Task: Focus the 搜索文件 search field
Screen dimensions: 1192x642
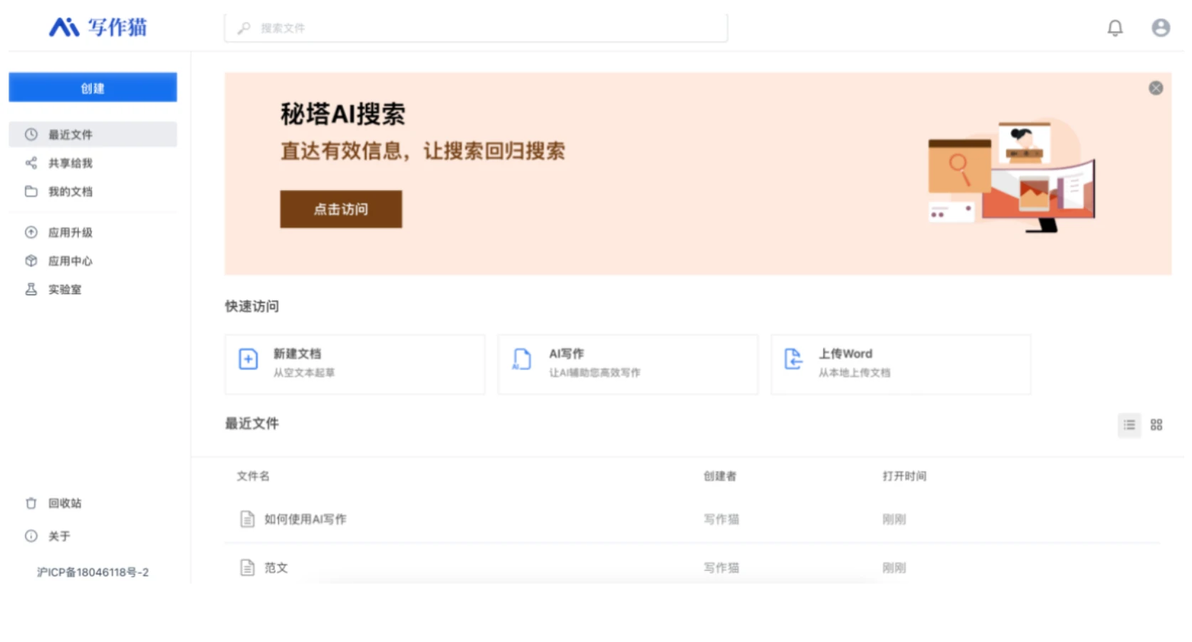Action: 476,28
